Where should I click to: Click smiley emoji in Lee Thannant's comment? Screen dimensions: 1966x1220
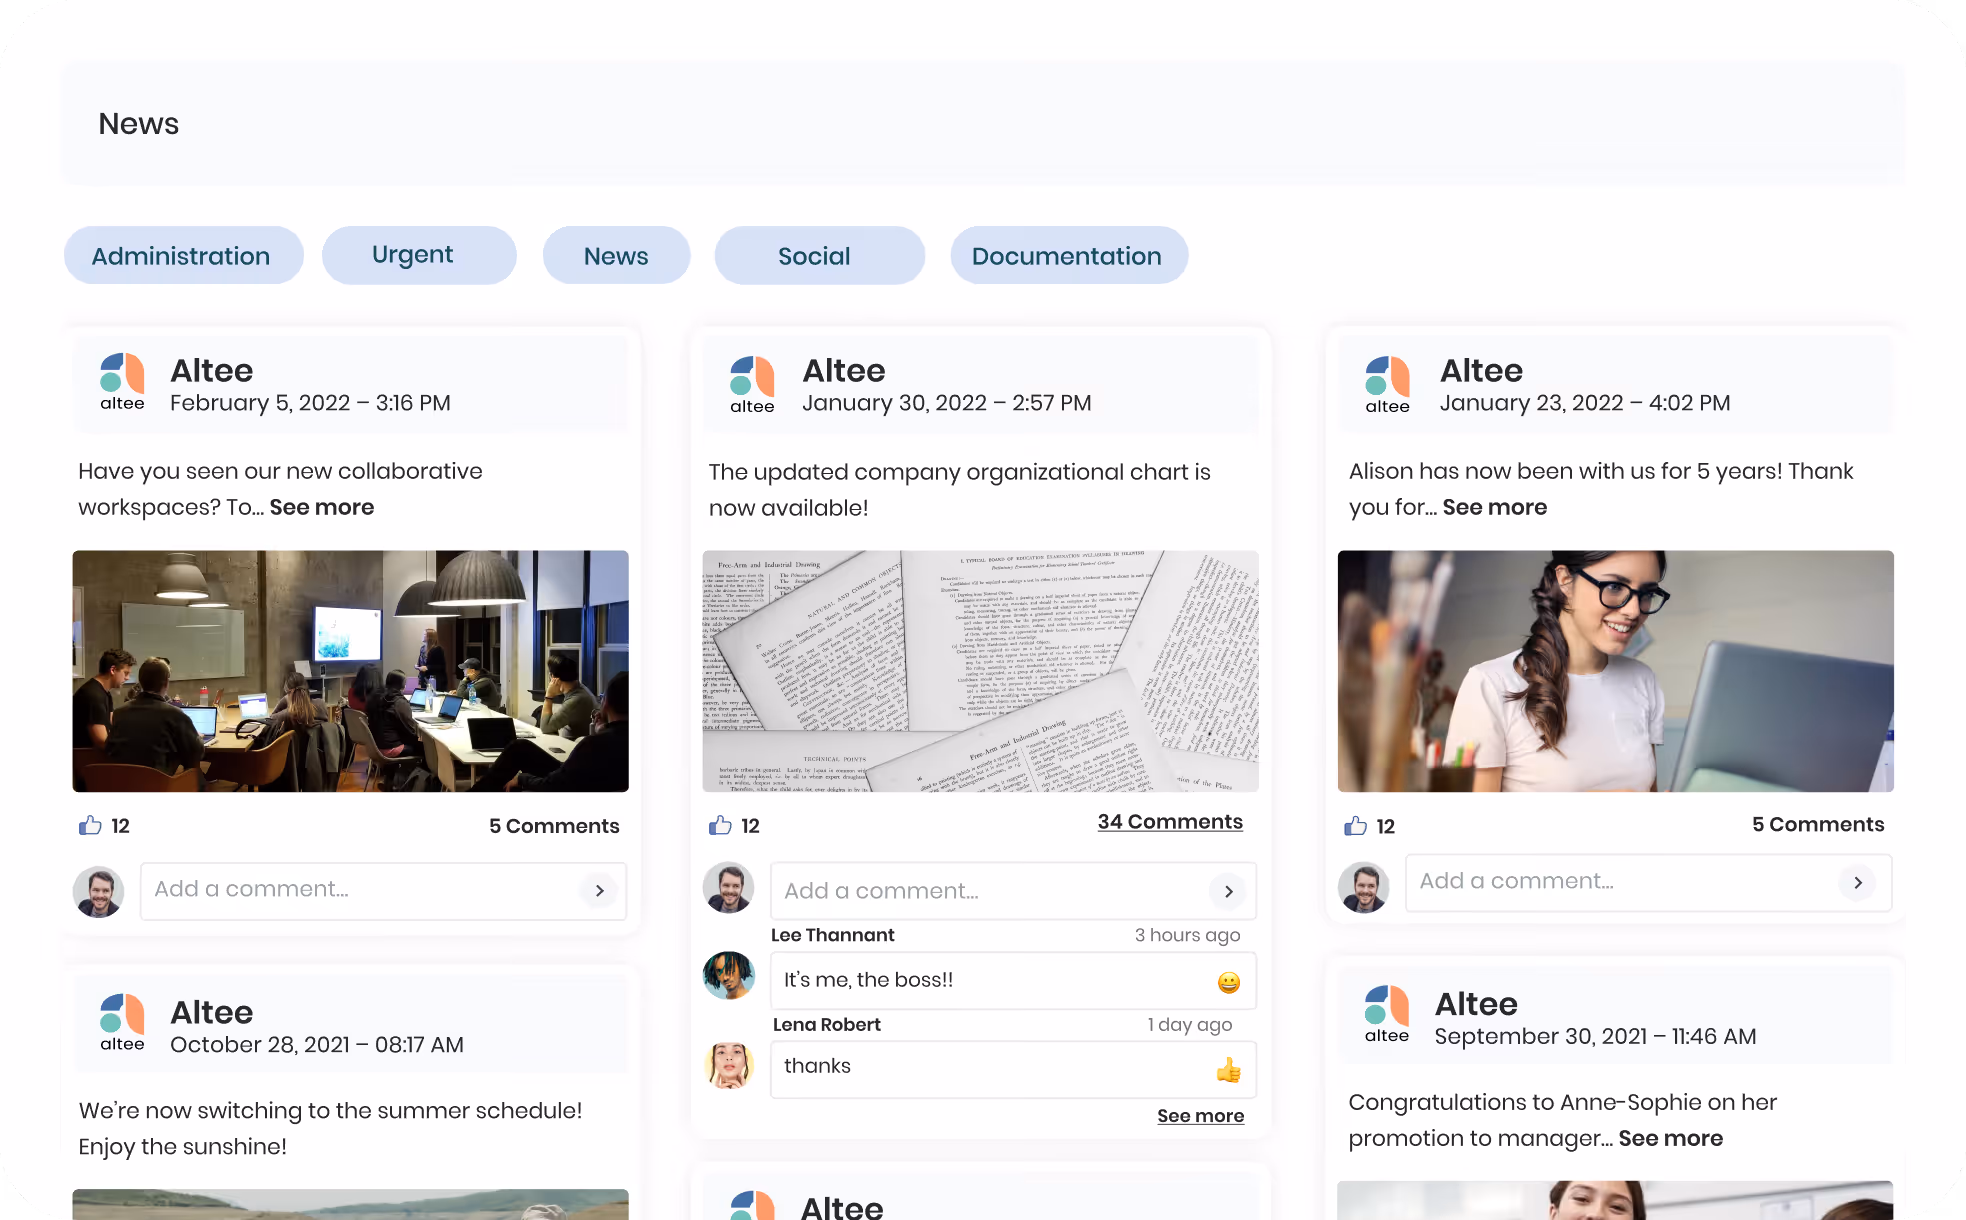1228,982
